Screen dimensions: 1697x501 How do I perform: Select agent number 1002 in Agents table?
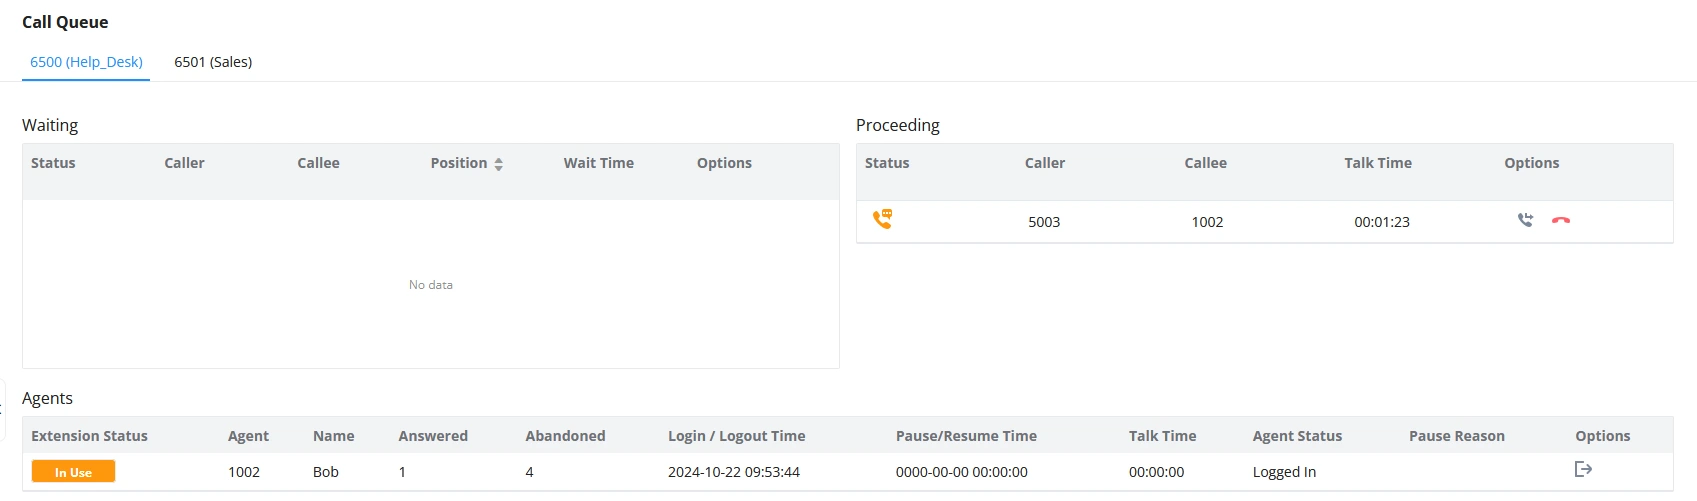click(x=244, y=472)
